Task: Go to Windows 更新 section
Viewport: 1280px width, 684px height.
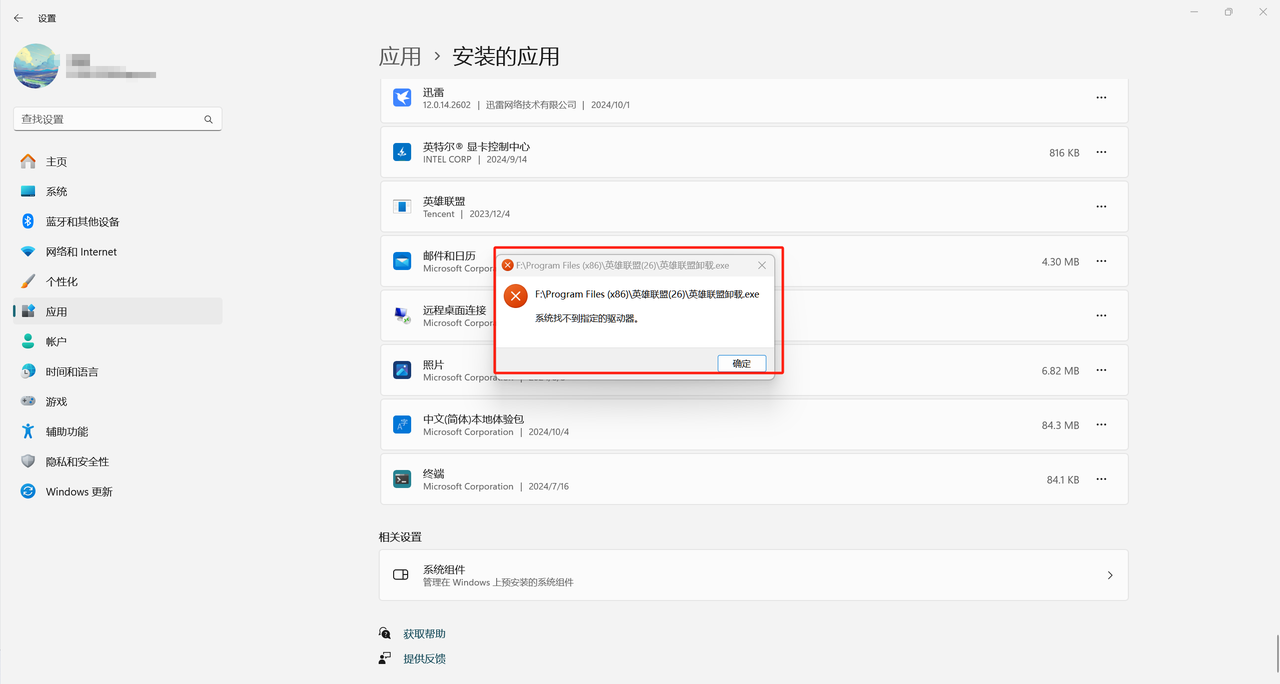Action: 78,491
